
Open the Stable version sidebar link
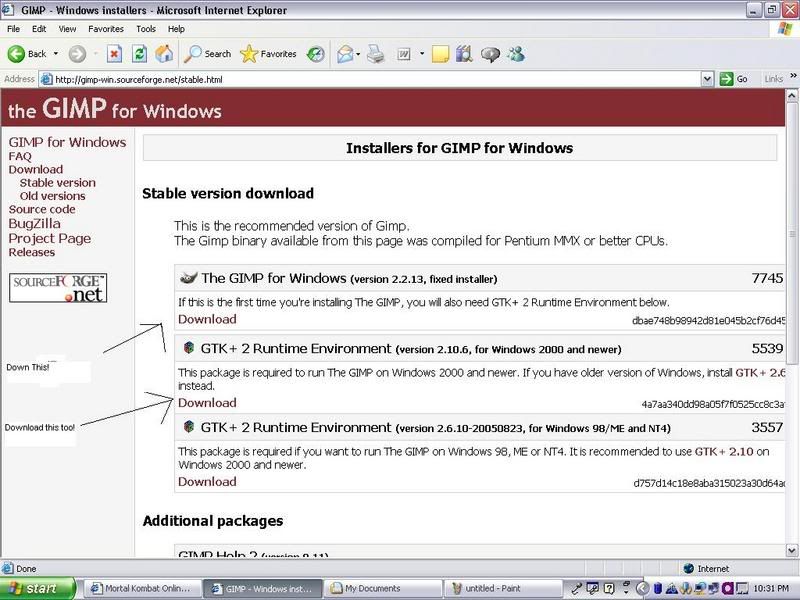point(58,183)
